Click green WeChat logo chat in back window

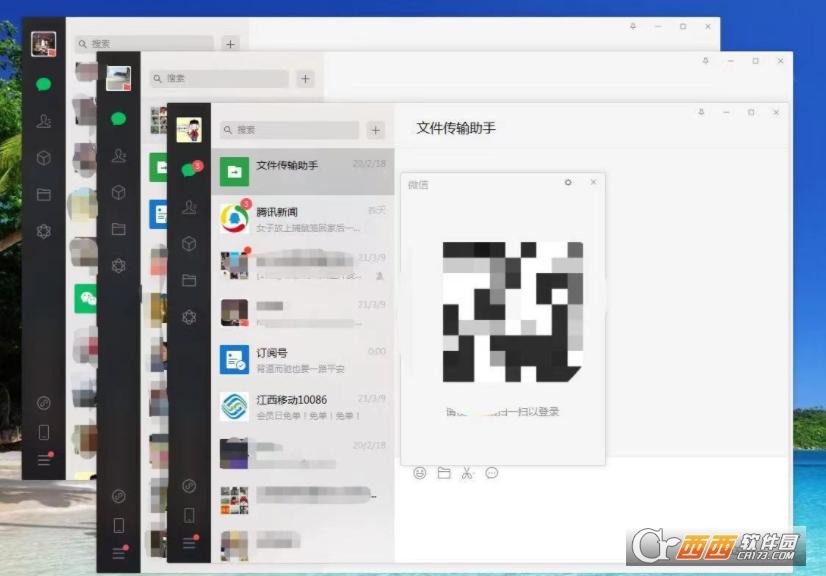[x=86, y=298]
